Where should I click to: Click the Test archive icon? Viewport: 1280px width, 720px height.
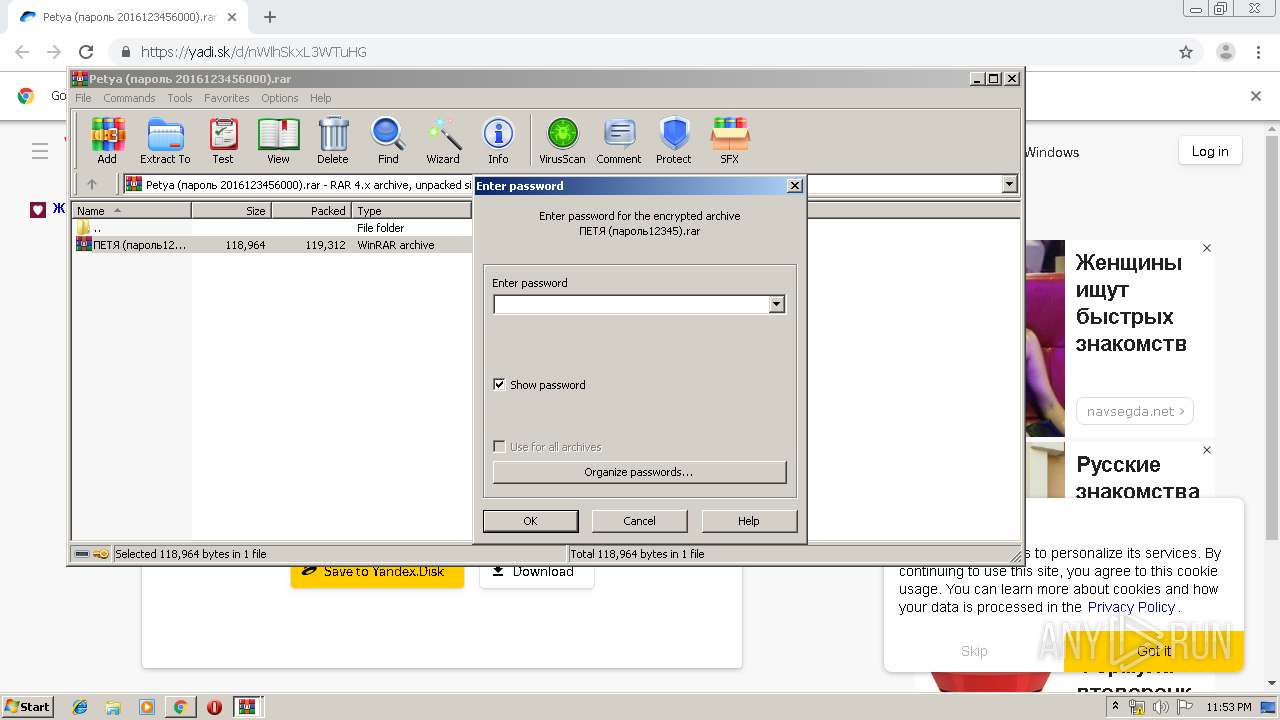[223, 140]
